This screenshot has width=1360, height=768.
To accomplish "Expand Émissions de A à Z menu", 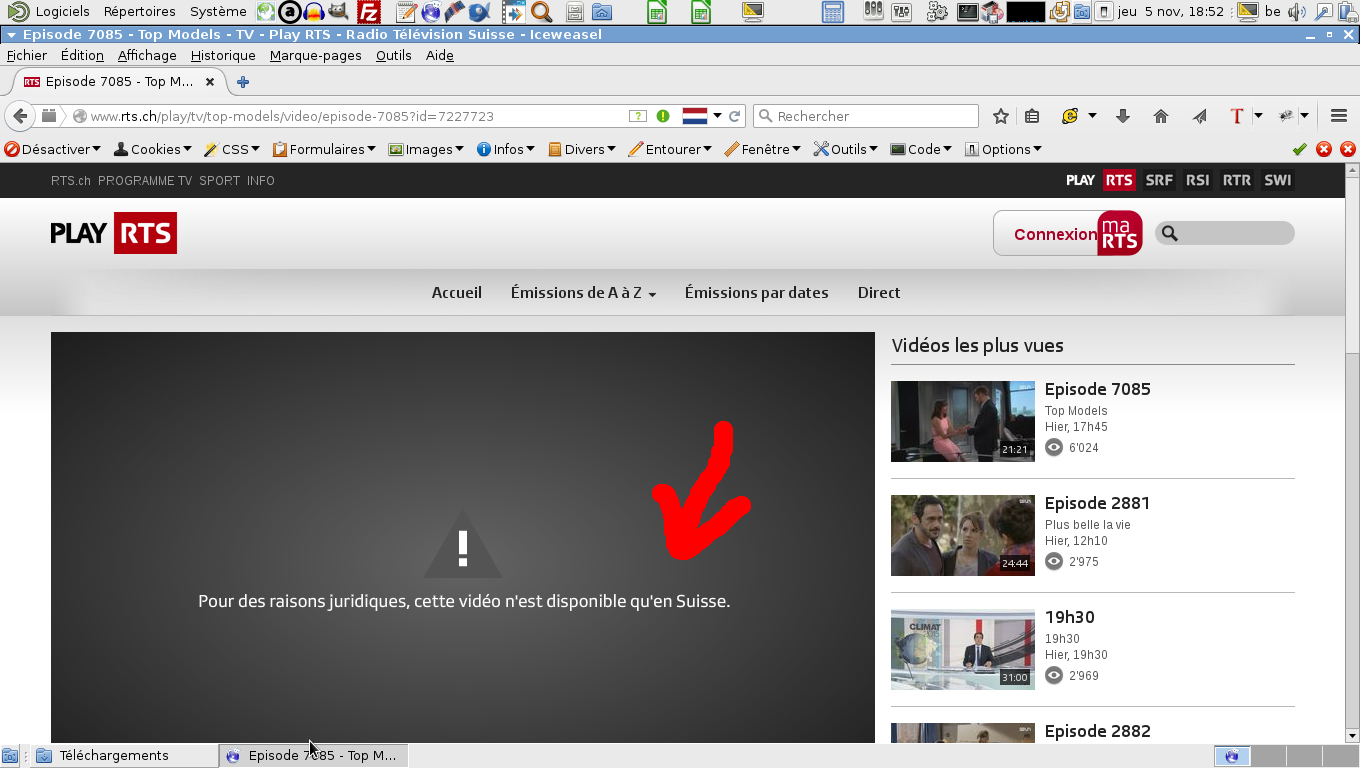I will click(x=583, y=293).
